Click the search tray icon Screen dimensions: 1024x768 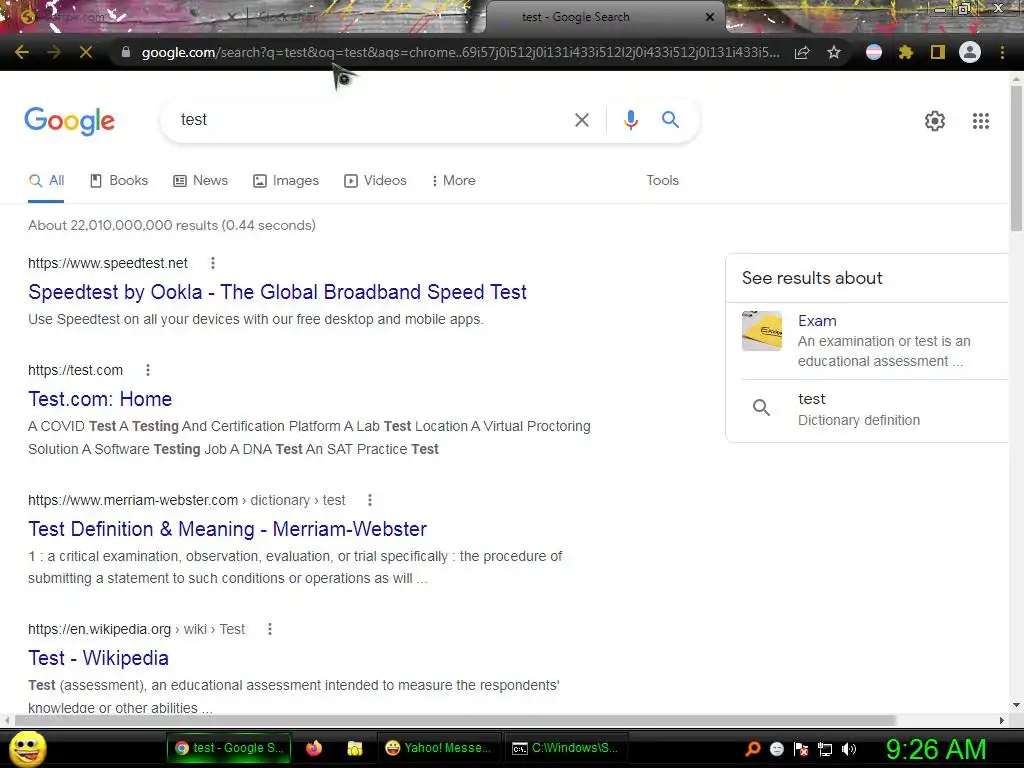752,749
